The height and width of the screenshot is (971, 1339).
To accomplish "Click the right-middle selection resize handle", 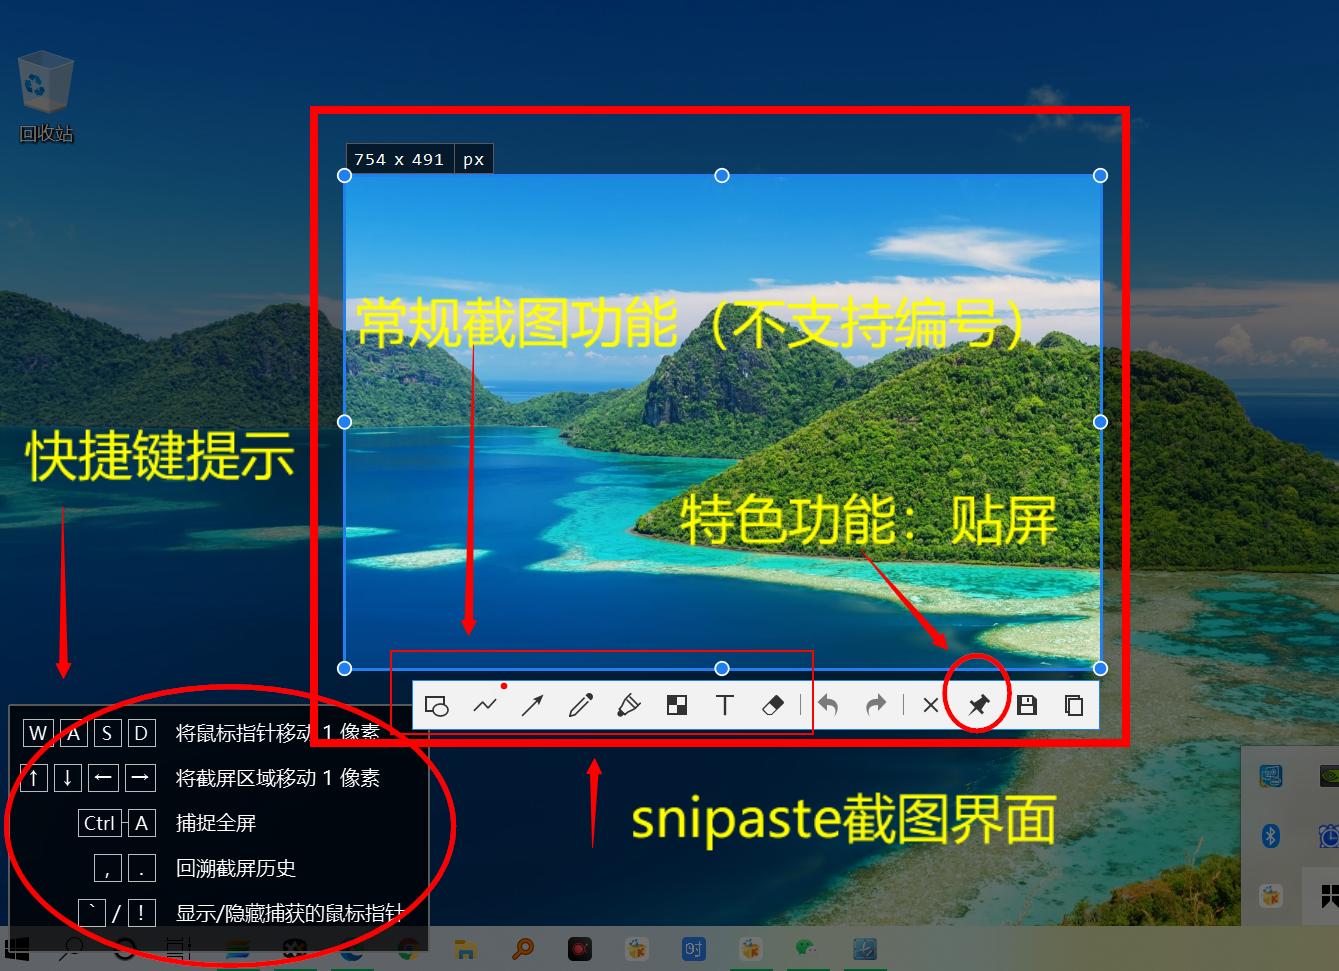I will 1100,422.
